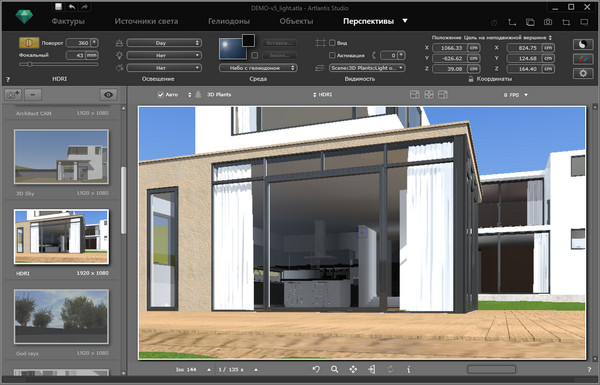Open the Небо с гелиодоном dropdown

[x=258, y=68]
